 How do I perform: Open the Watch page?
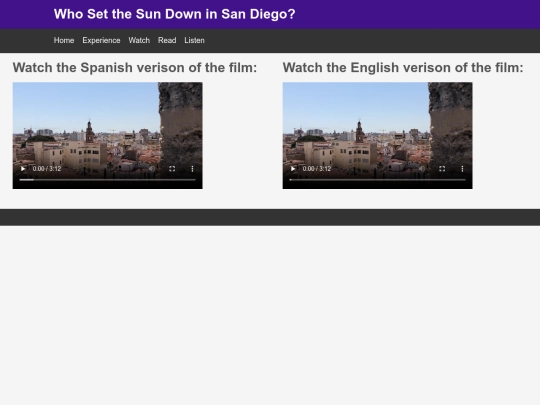pos(139,40)
